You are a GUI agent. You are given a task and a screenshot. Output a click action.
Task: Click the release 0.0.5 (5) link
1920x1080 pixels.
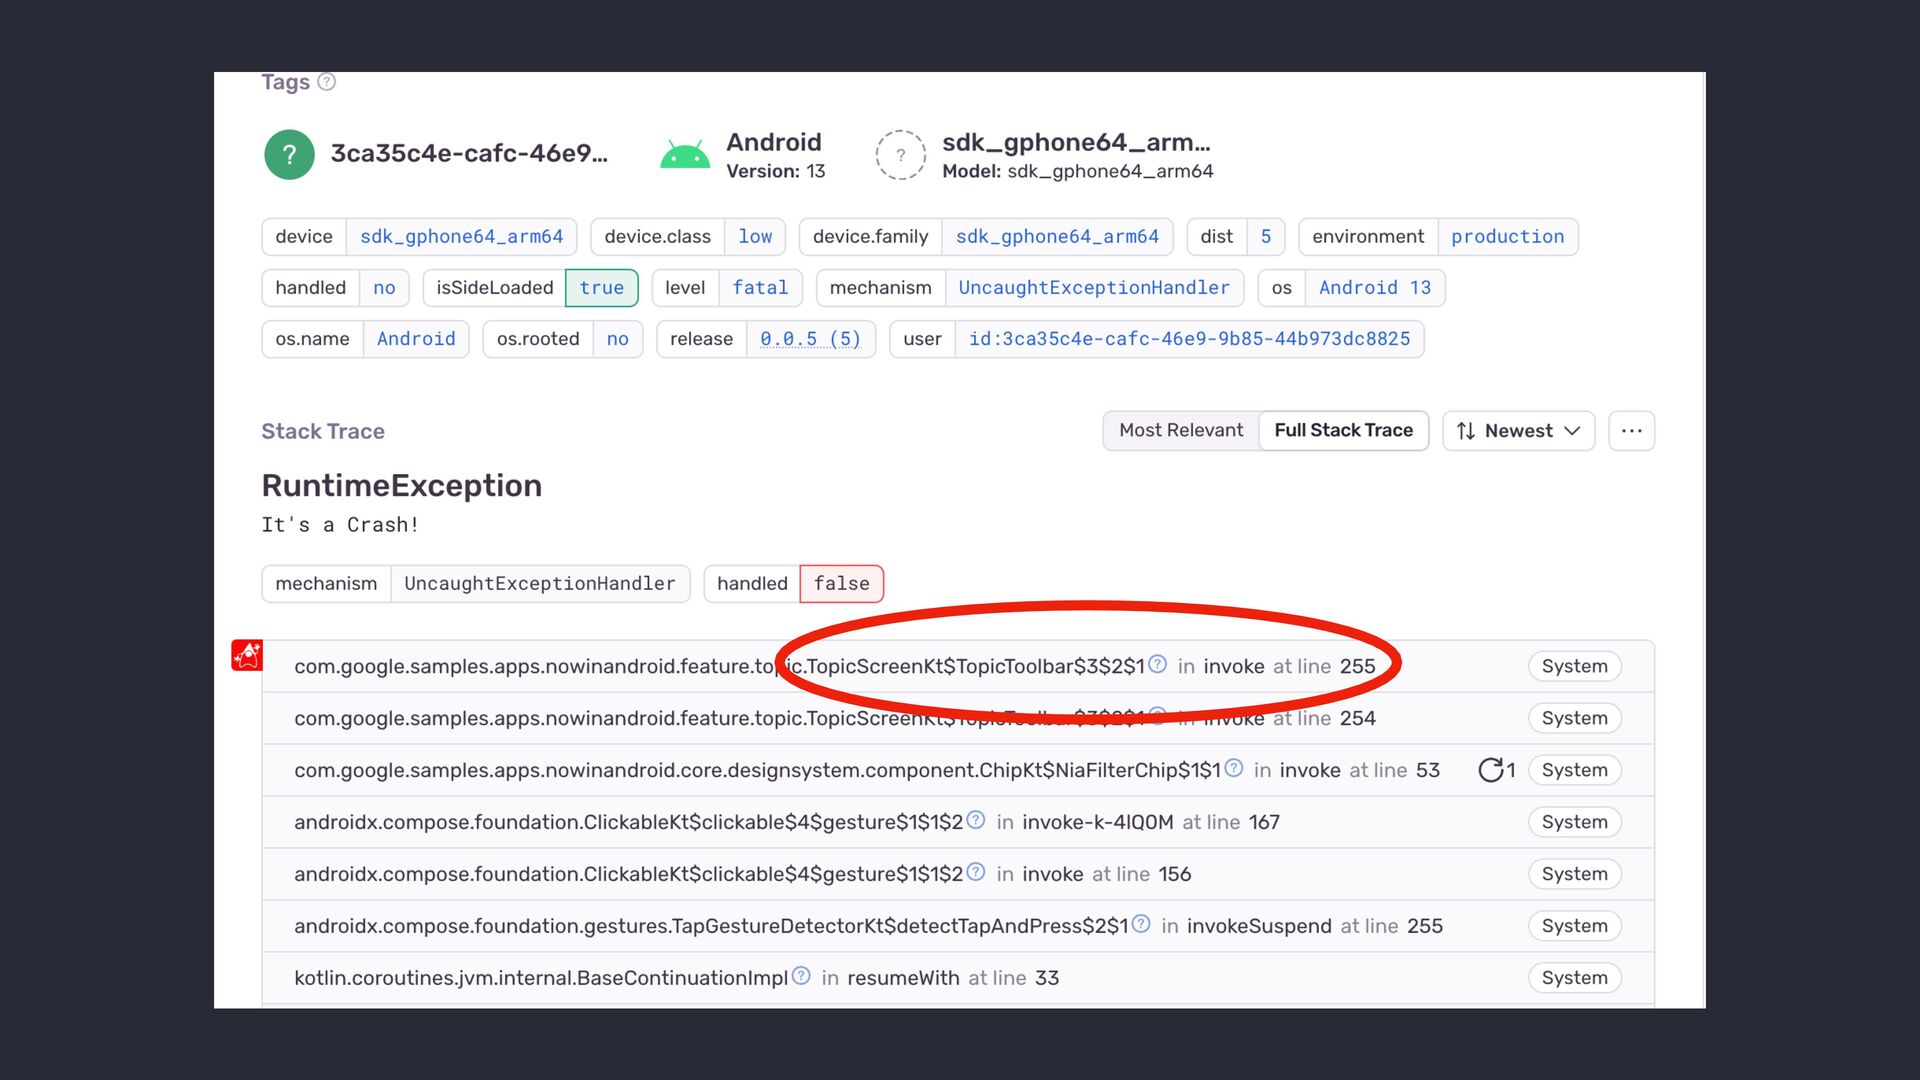(x=810, y=339)
